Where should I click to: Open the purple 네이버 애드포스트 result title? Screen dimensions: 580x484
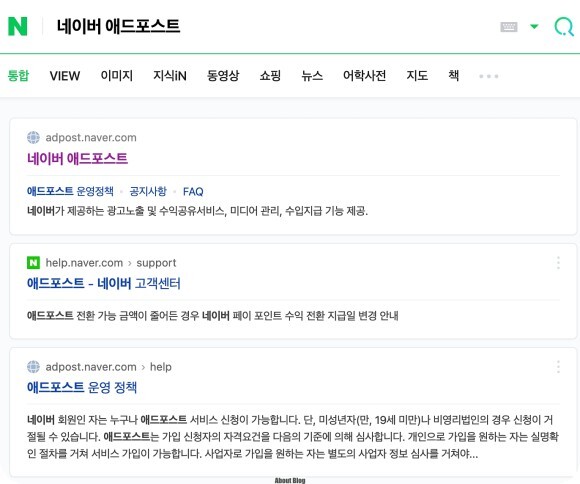click(x=77, y=158)
